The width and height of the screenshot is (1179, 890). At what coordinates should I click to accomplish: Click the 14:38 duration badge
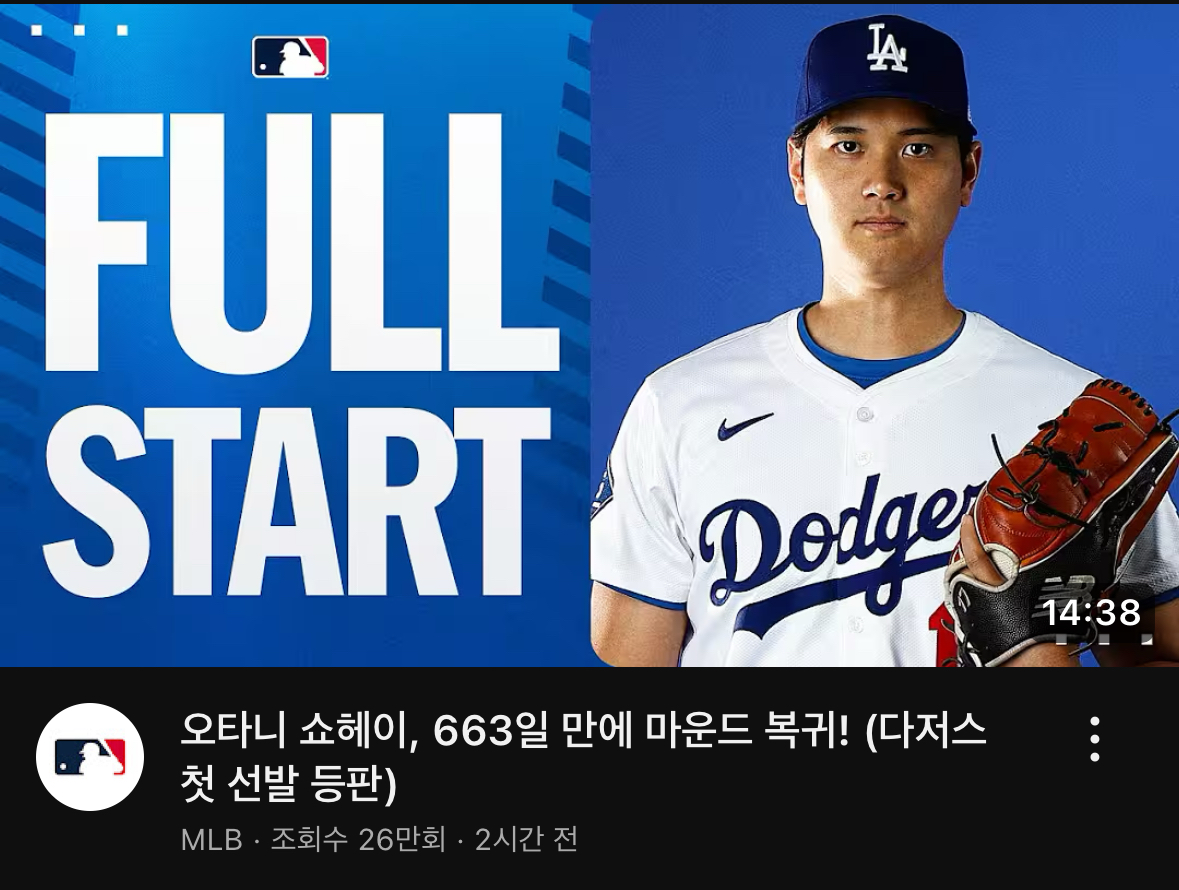pyautogui.click(x=1092, y=613)
